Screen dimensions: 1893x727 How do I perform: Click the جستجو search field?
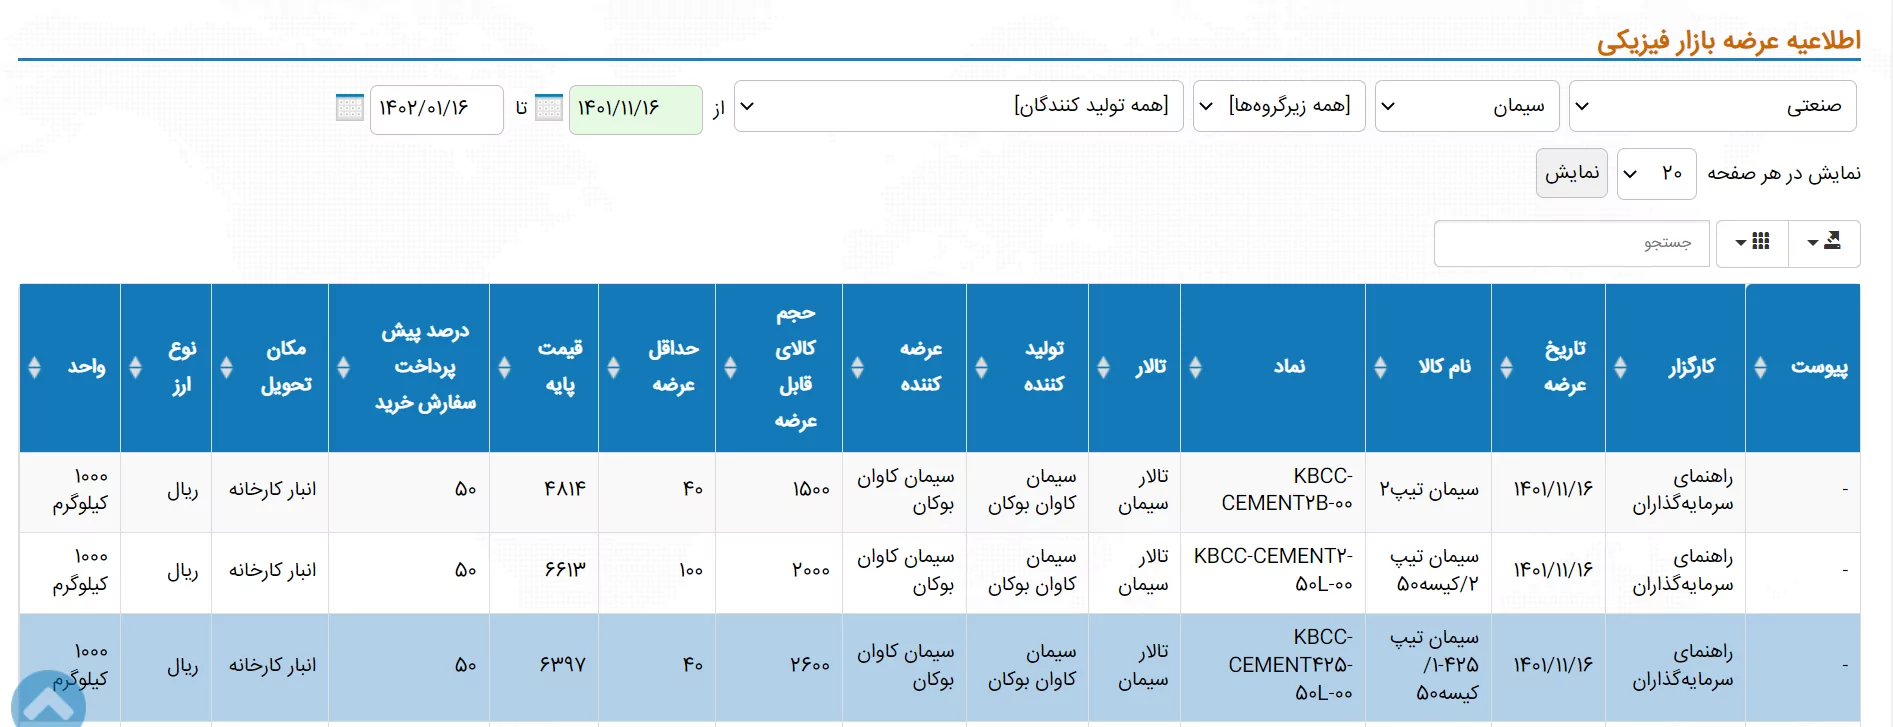point(1570,243)
